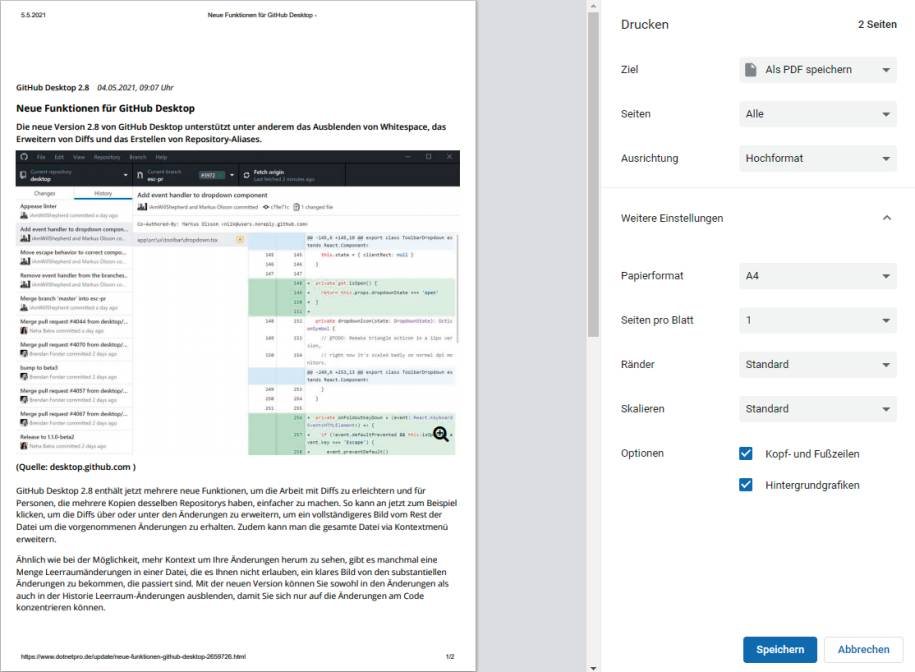Click the "Ziel" label
Image resolution: width=915 pixels, height=672 pixels.
pyautogui.click(x=630, y=69)
